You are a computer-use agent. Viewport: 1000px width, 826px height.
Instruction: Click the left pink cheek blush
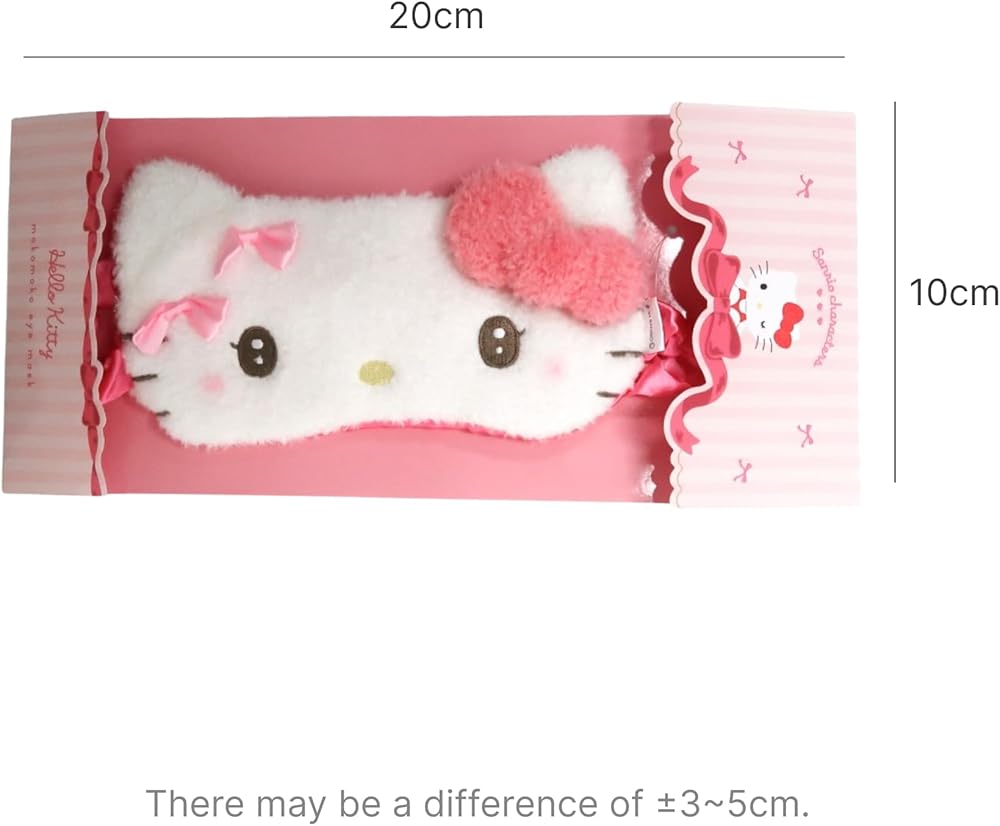coord(214,383)
